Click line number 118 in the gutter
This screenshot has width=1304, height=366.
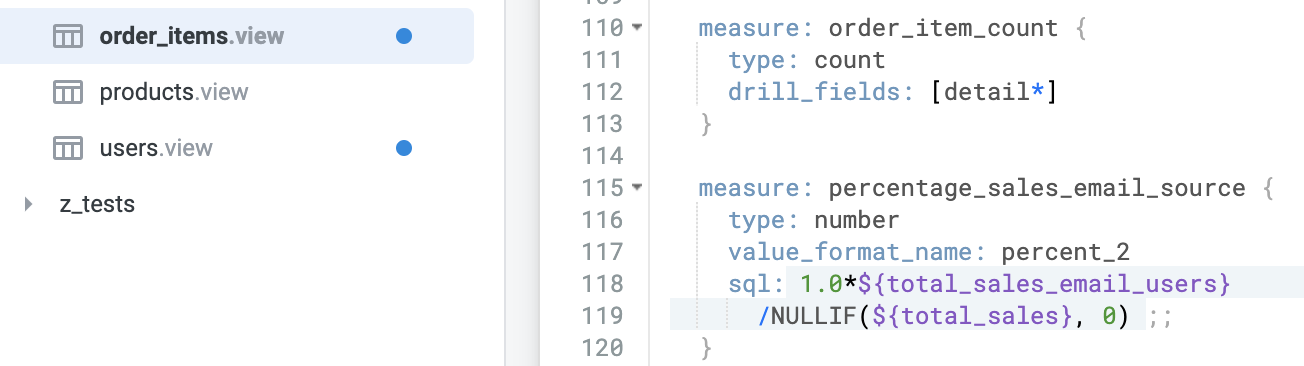click(x=602, y=284)
